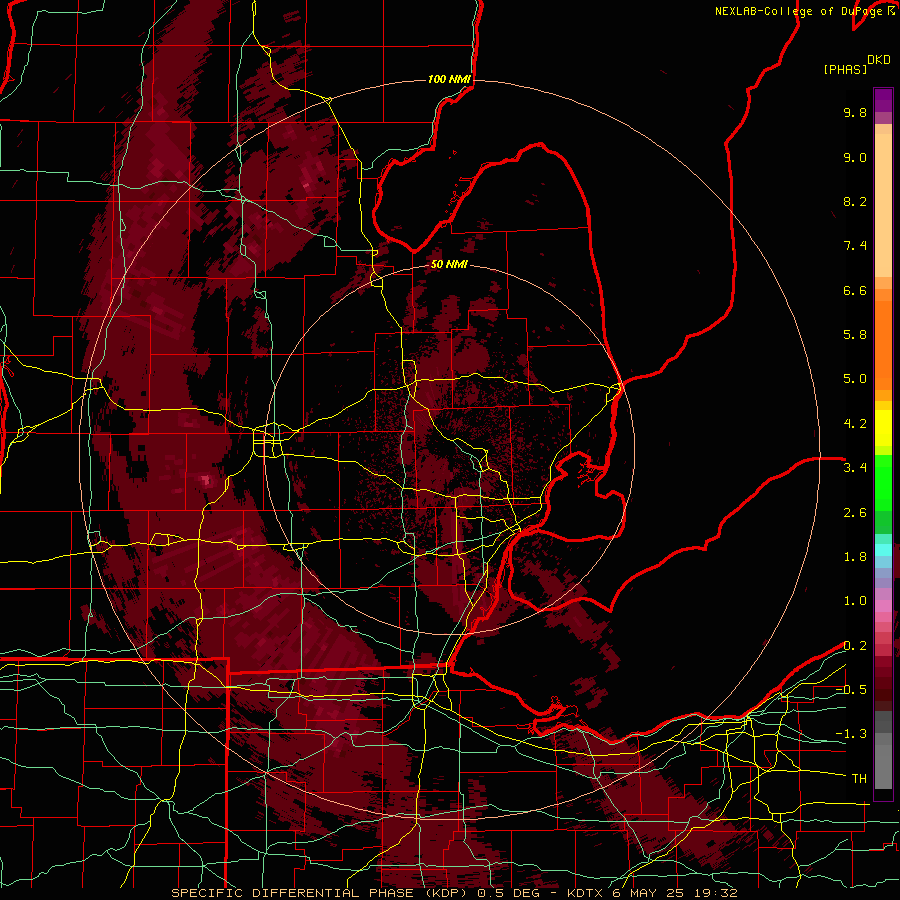This screenshot has width=900, height=900.
Task: Click the [PHAS] legend unit label
Action: (845, 70)
